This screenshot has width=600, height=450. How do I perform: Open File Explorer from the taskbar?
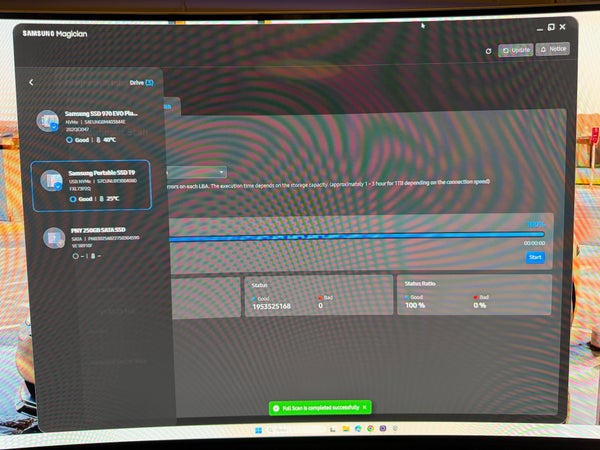[346, 429]
